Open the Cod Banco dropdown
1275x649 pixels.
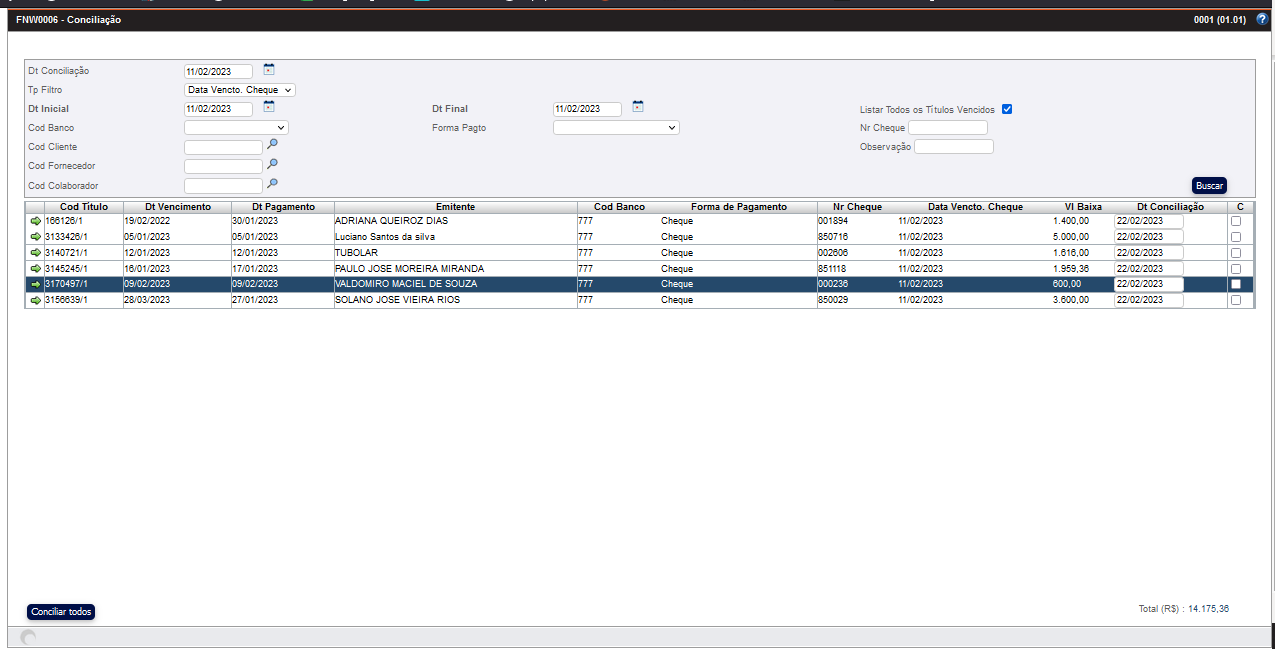pyautogui.click(x=236, y=128)
